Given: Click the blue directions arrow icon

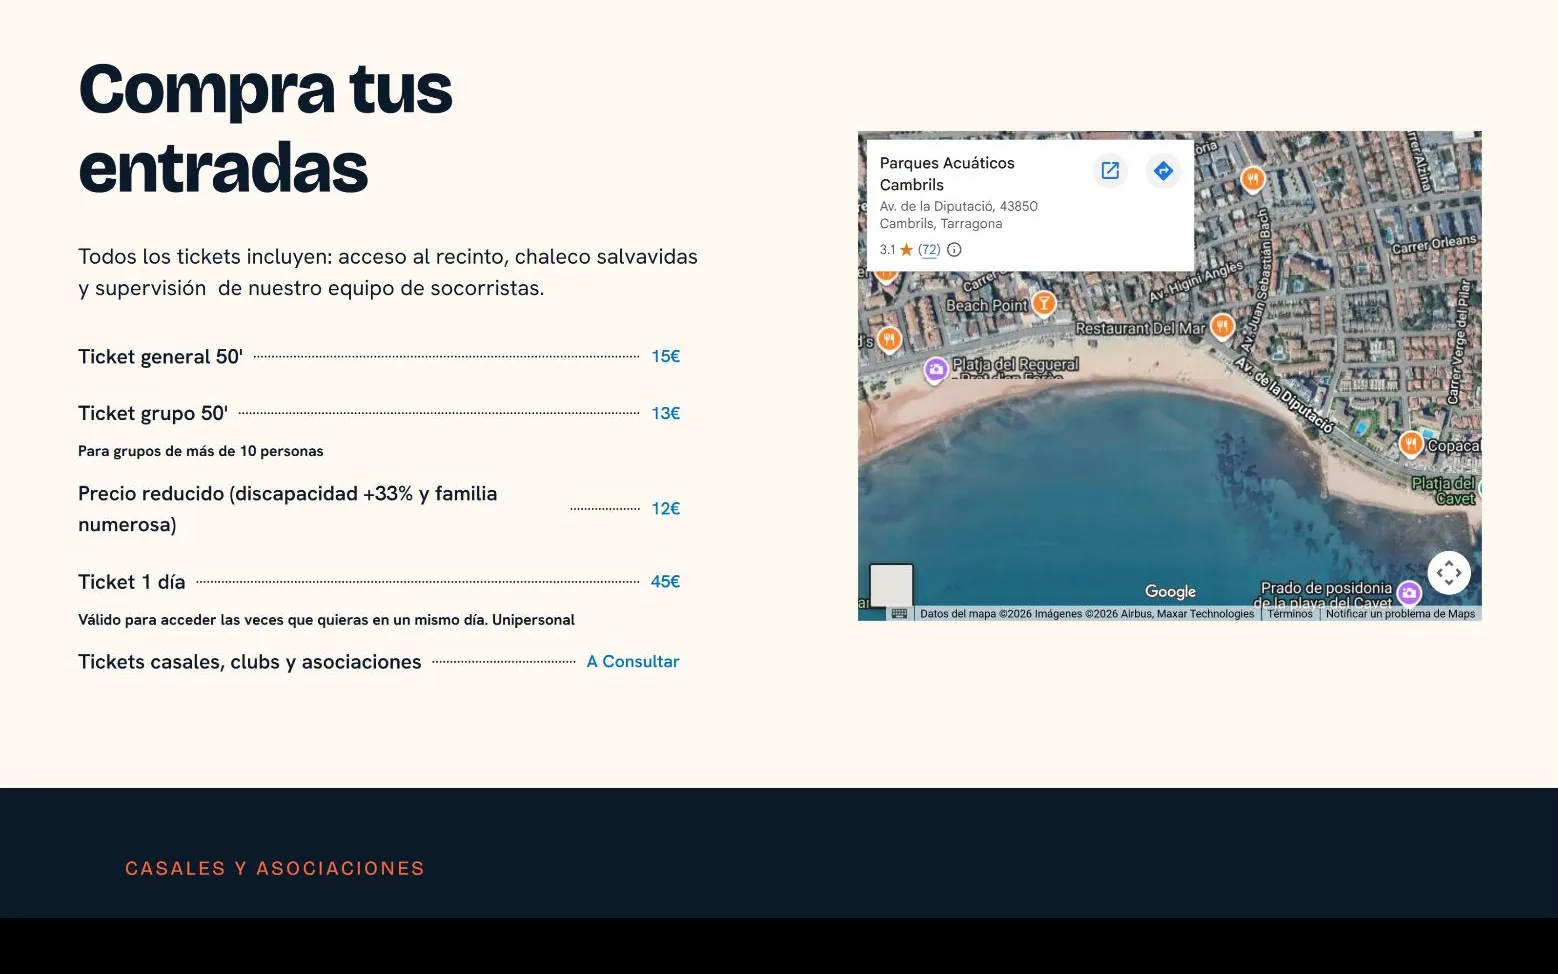Looking at the screenshot, I should 1163,170.
